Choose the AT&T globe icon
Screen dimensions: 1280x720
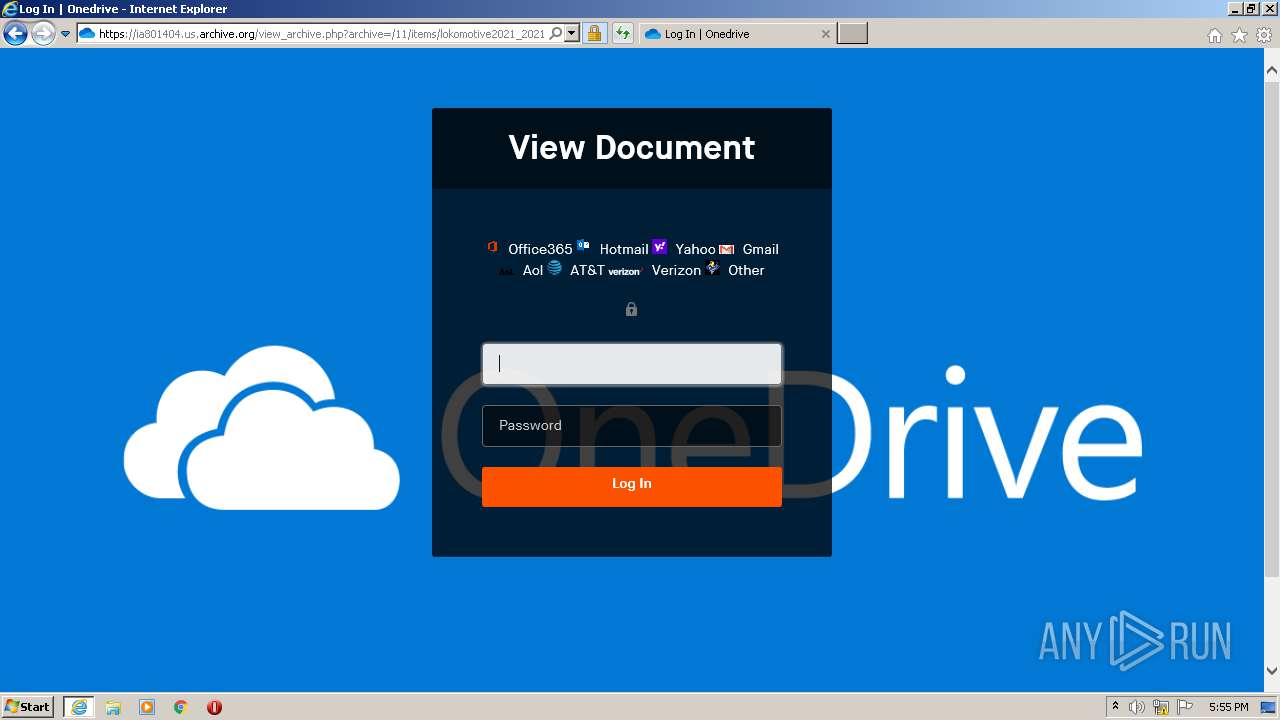555,268
